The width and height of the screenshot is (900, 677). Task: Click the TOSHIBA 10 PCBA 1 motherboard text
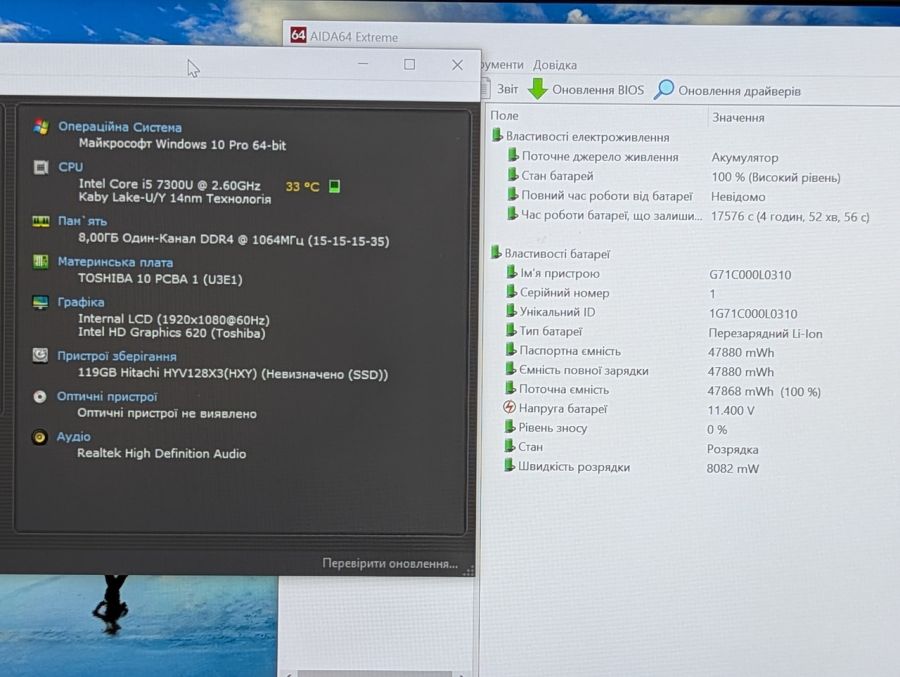(x=160, y=279)
